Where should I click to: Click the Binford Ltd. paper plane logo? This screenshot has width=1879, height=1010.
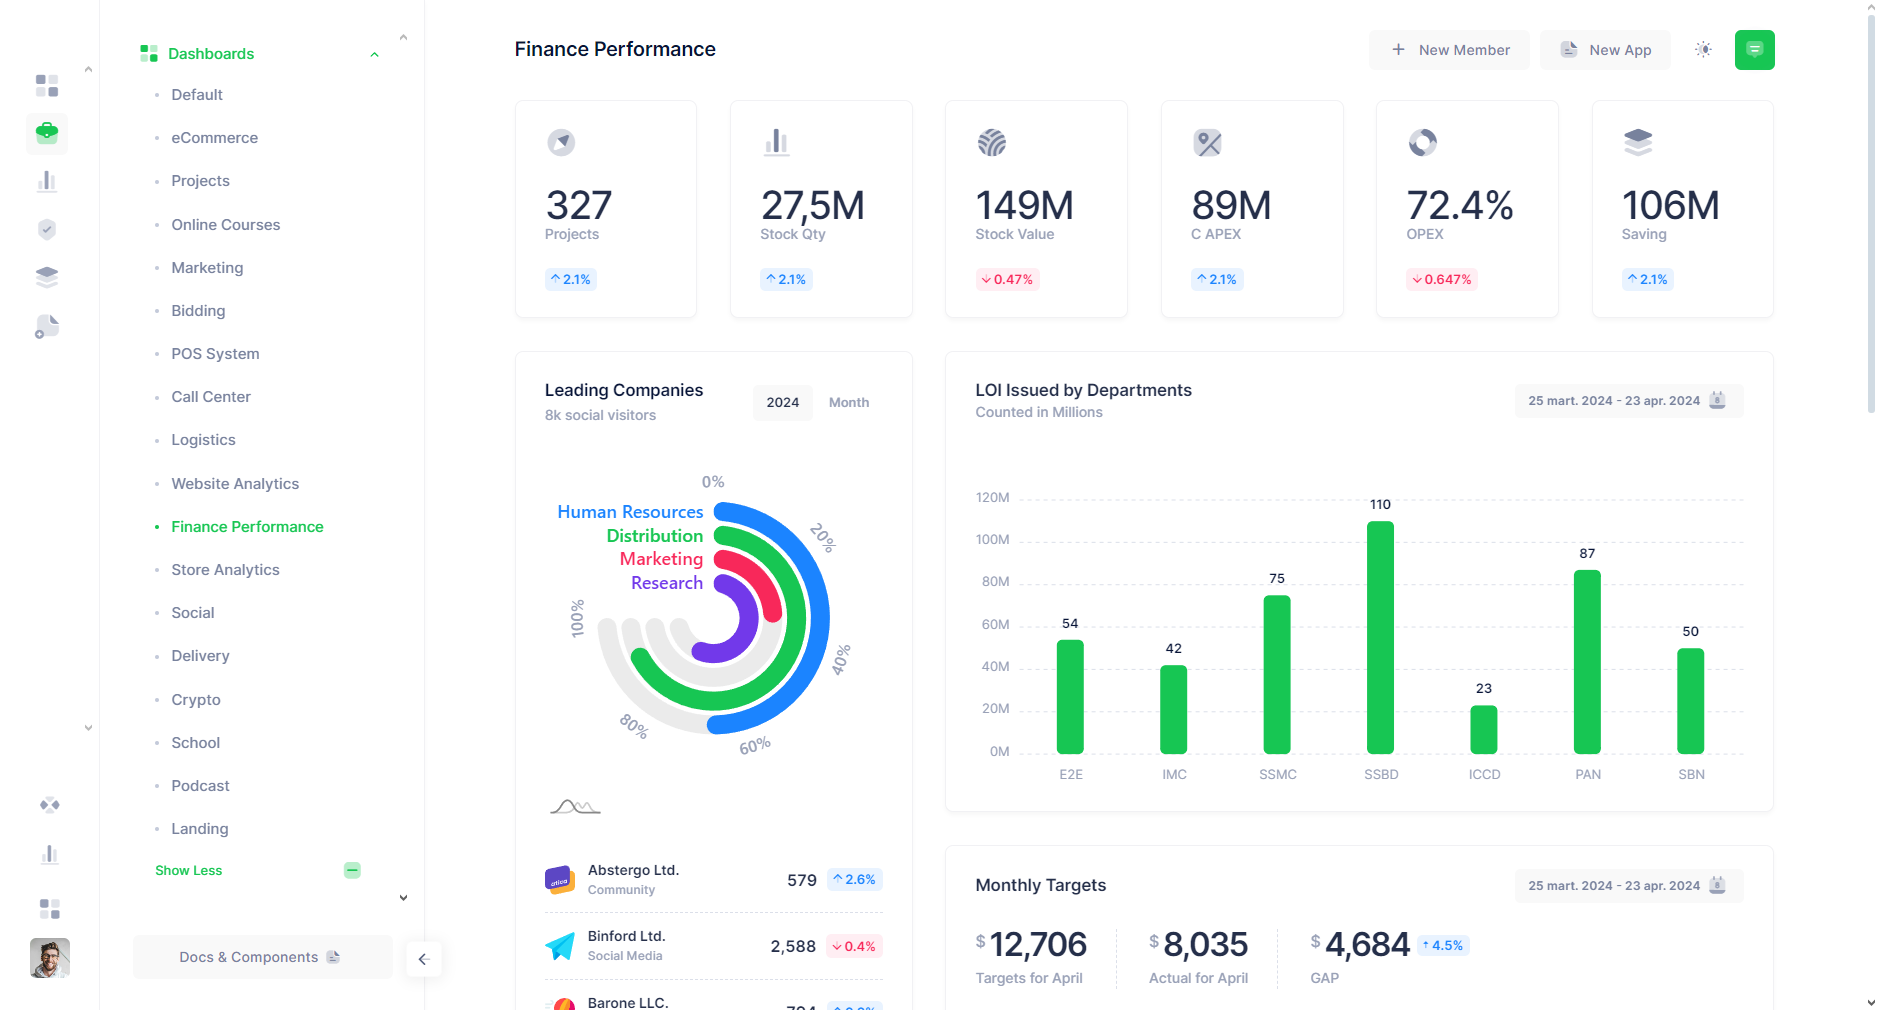click(x=560, y=946)
